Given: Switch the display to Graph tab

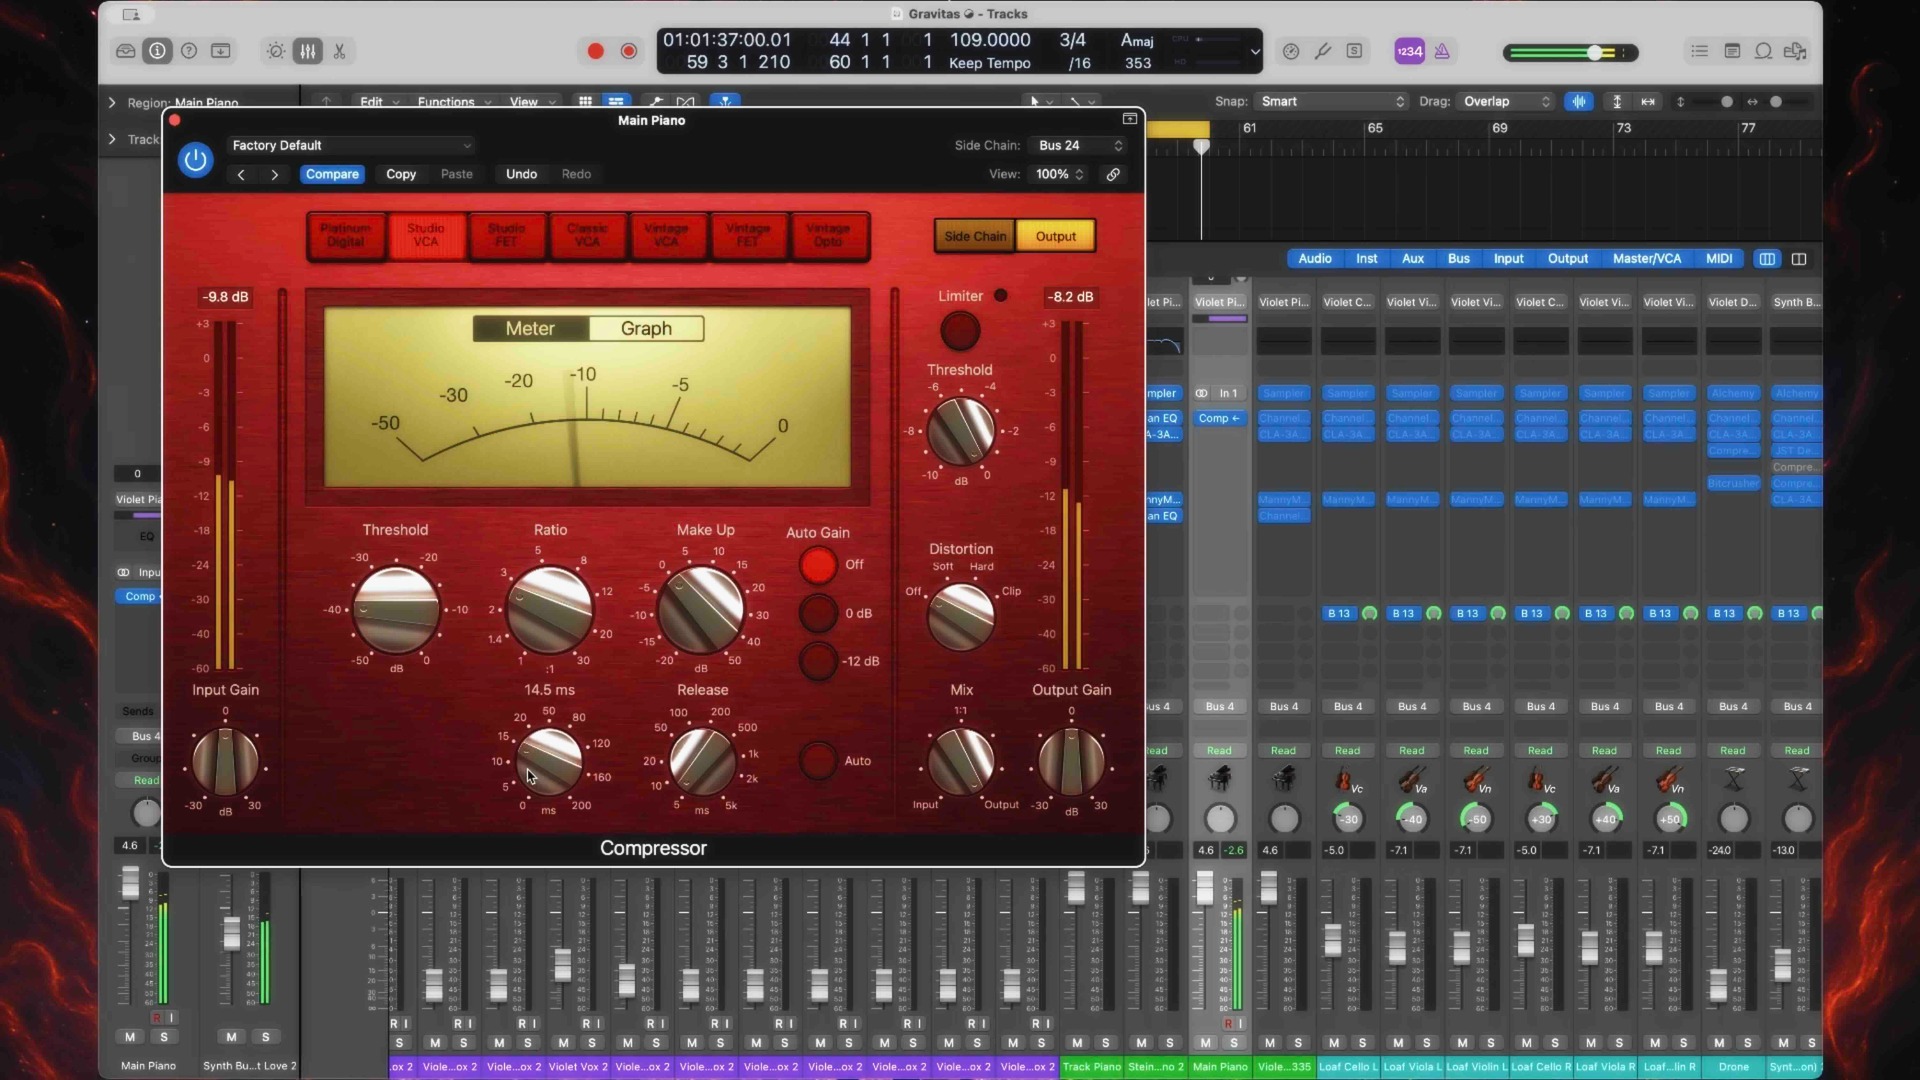Looking at the screenshot, I should coord(646,329).
